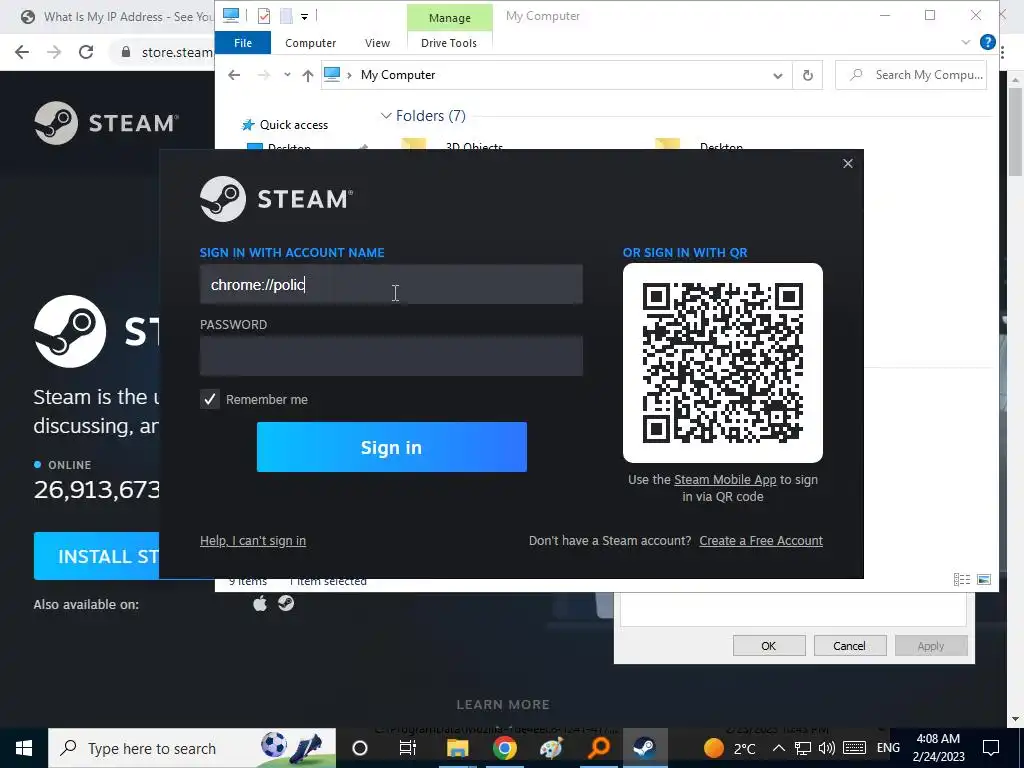Viewport: 1024px width, 768px height.
Task: Click the New folder icon in Explorer's title bar
Action: (x=286, y=16)
